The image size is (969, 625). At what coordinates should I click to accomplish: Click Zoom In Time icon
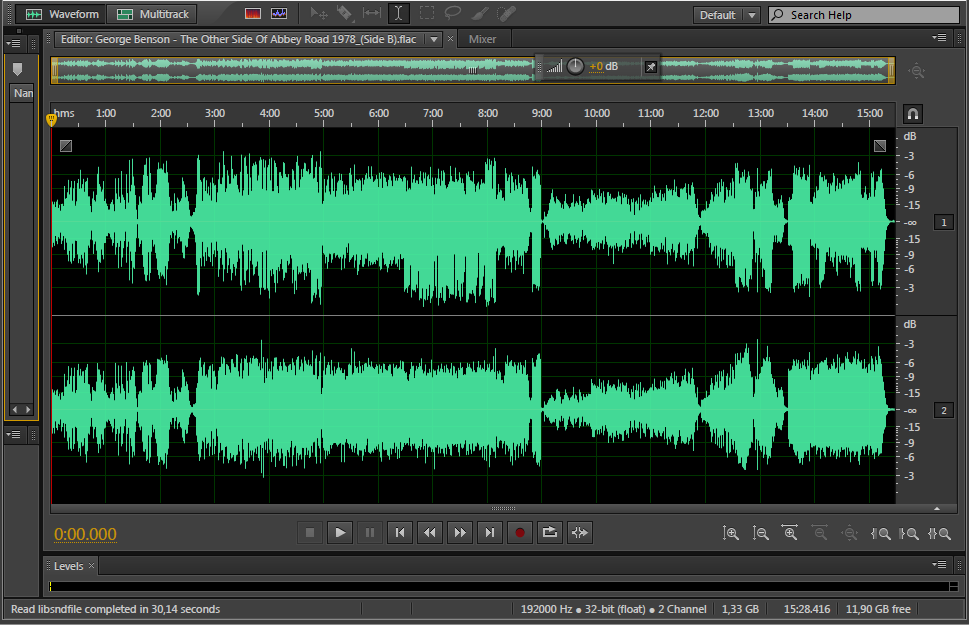(790, 533)
